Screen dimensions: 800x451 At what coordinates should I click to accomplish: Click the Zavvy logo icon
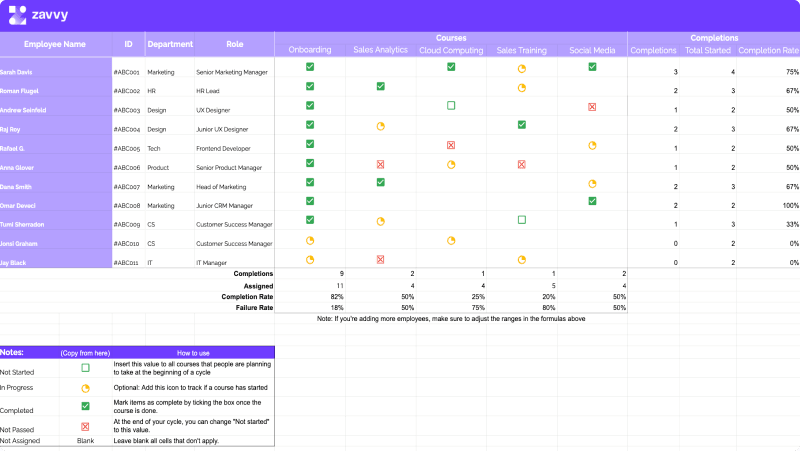pos(17,15)
